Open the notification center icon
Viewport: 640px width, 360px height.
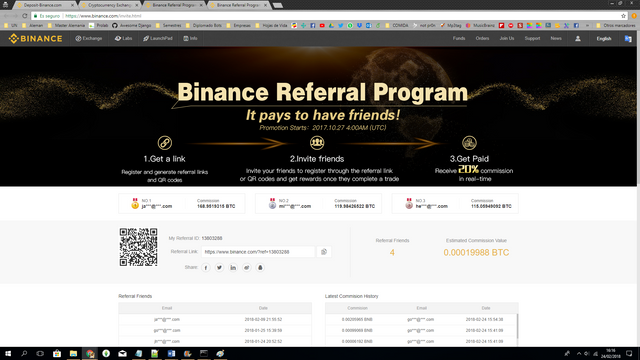(629, 353)
